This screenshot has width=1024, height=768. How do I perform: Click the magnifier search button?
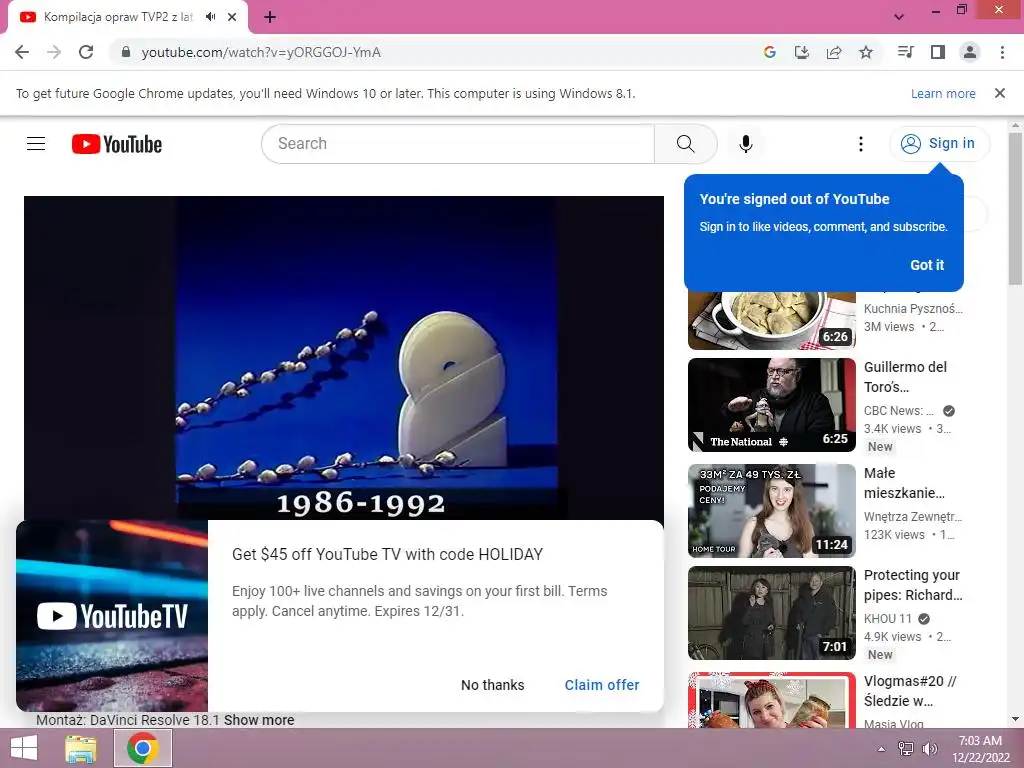pos(686,144)
